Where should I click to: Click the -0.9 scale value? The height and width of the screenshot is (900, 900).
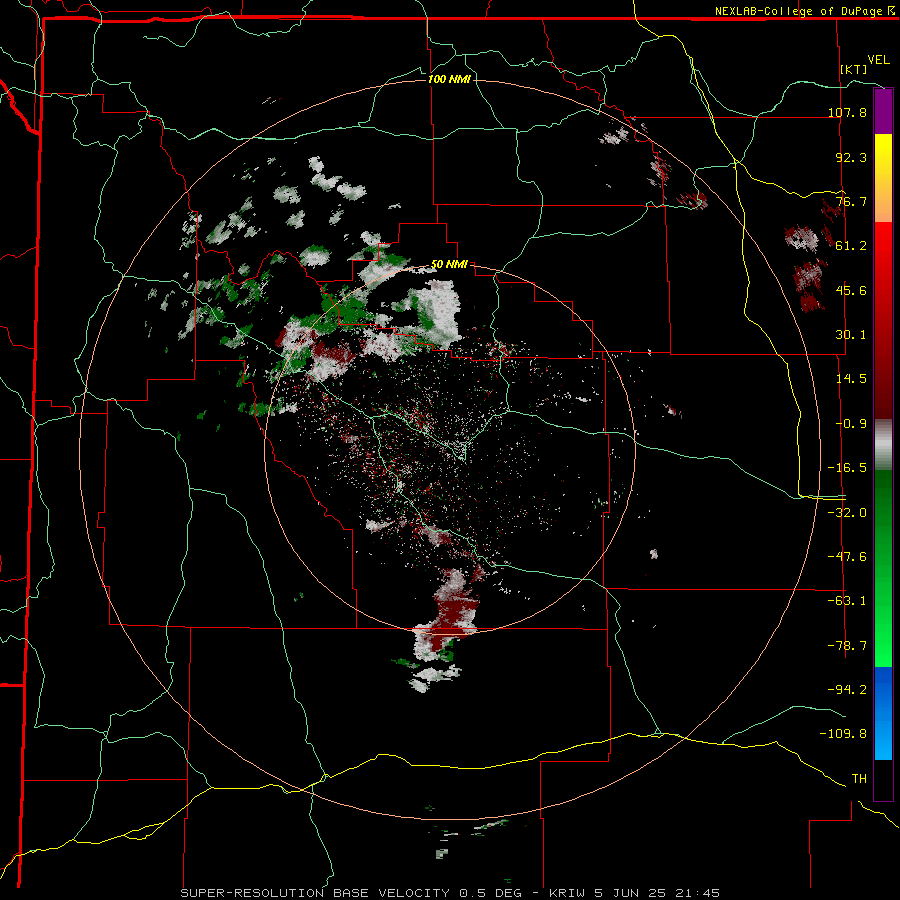pos(851,424)
